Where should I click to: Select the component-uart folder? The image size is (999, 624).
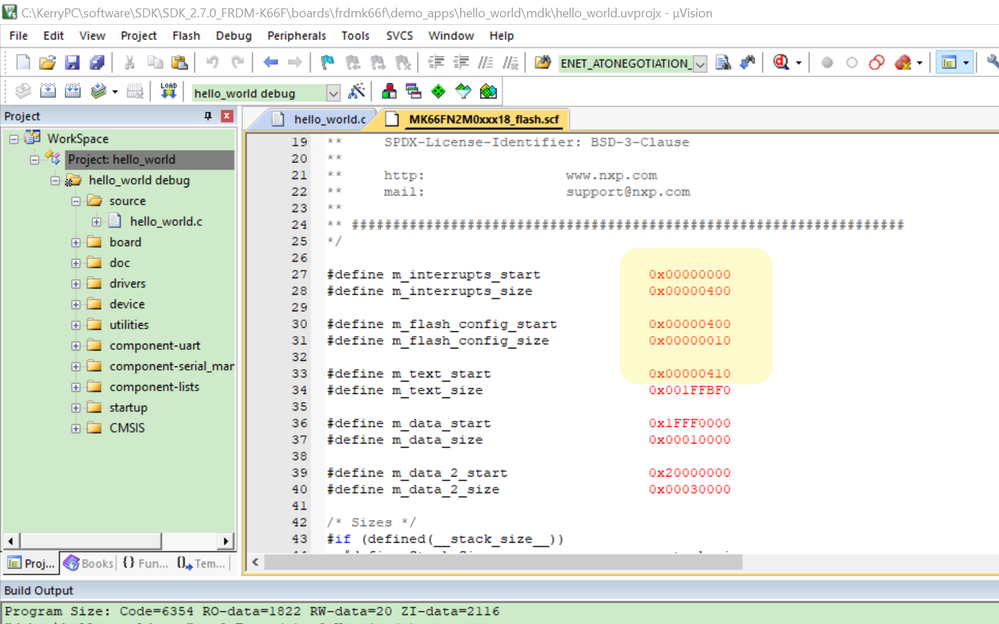point(154,345)
